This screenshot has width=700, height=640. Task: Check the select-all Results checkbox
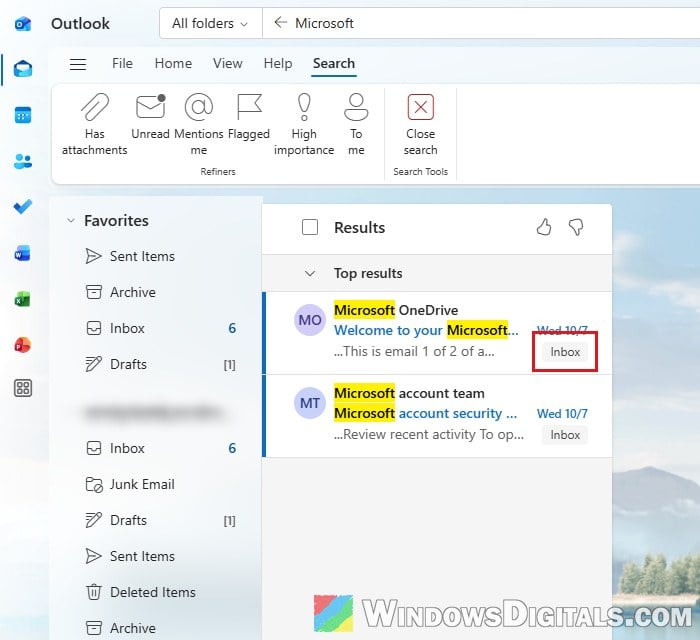310,227
